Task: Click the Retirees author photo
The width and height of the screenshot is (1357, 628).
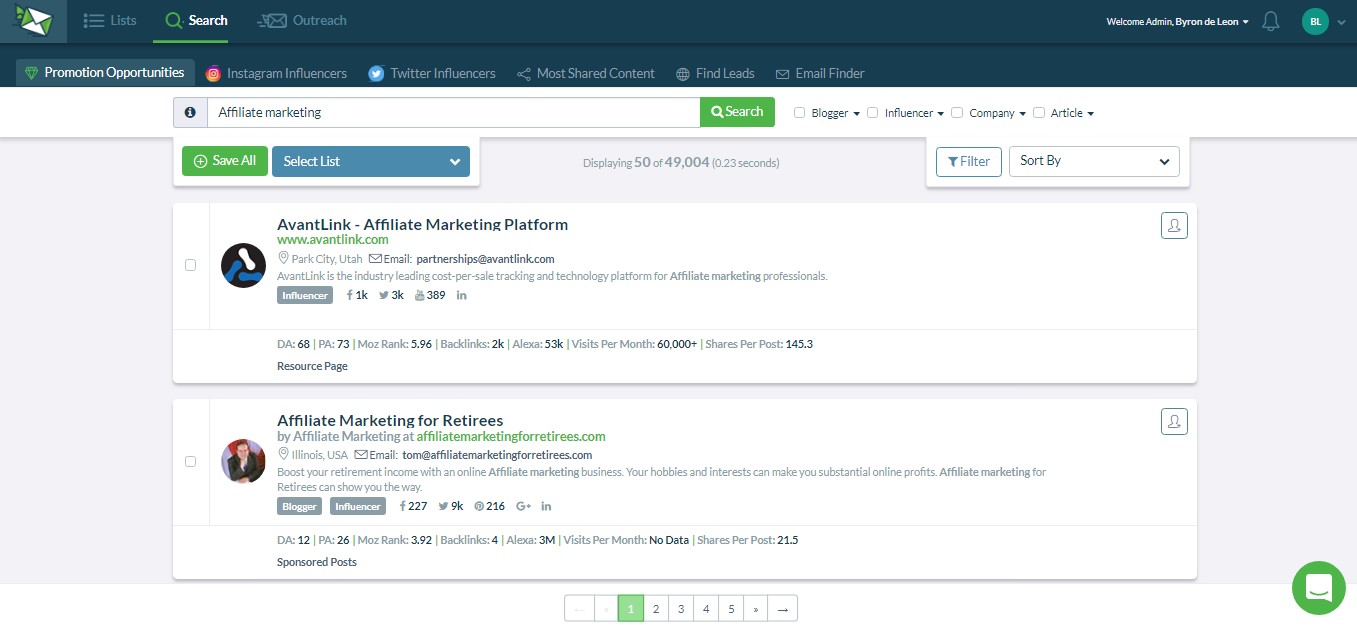Action: tap(243, 461)
